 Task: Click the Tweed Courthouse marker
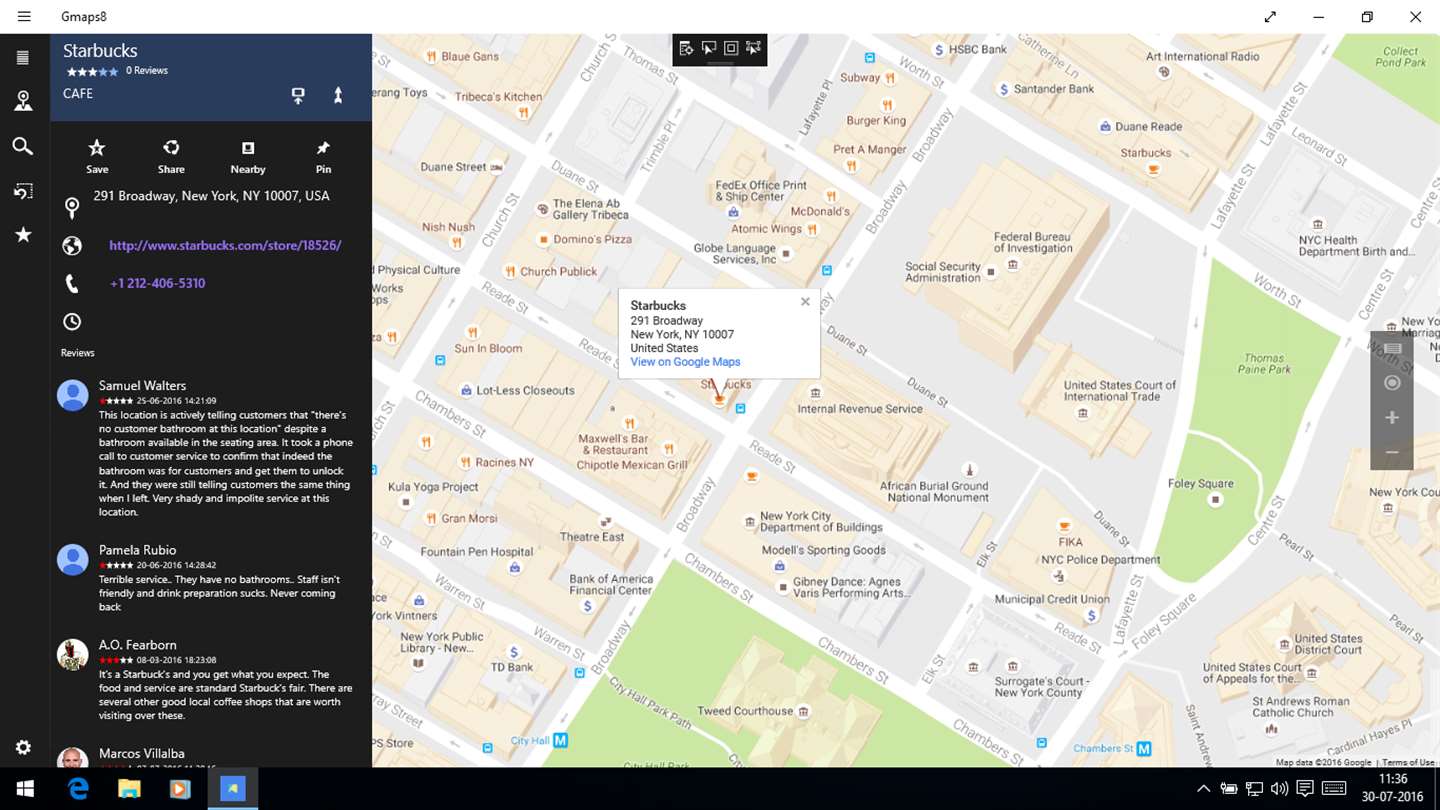click(804, 712)
